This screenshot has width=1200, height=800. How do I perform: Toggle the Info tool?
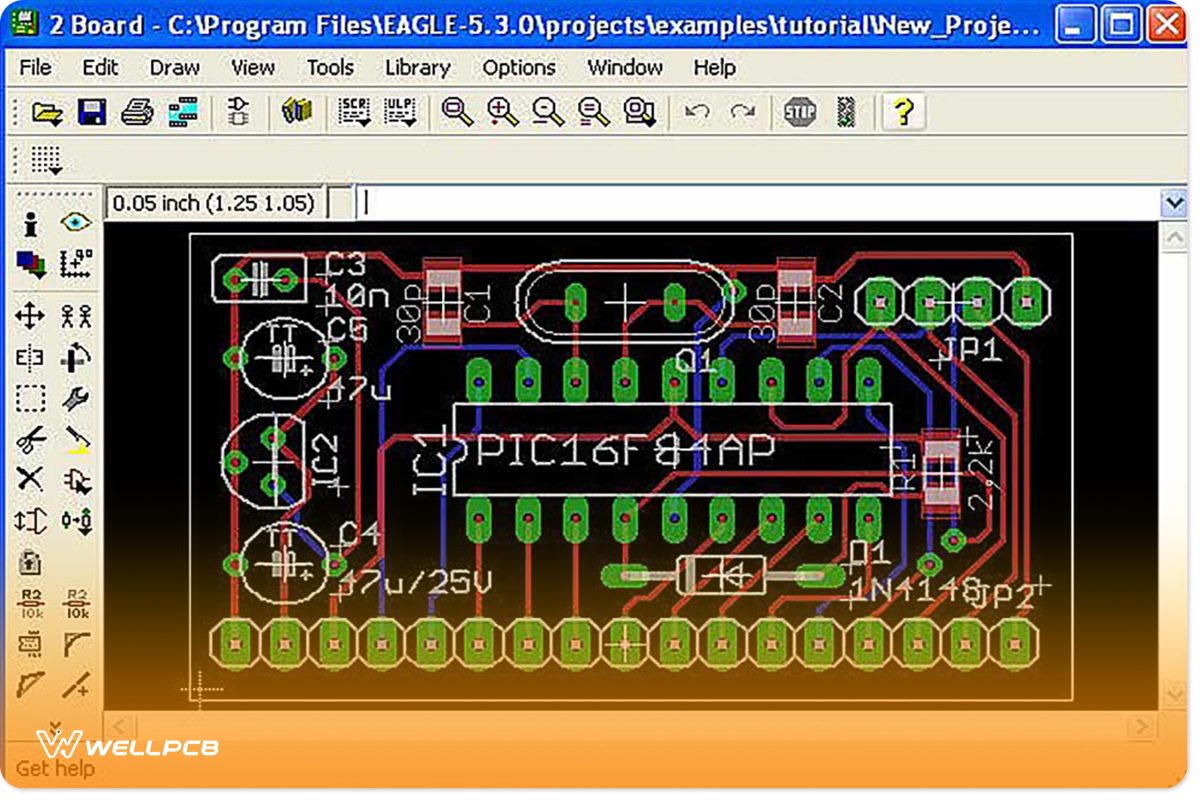[x=30, y=222]
